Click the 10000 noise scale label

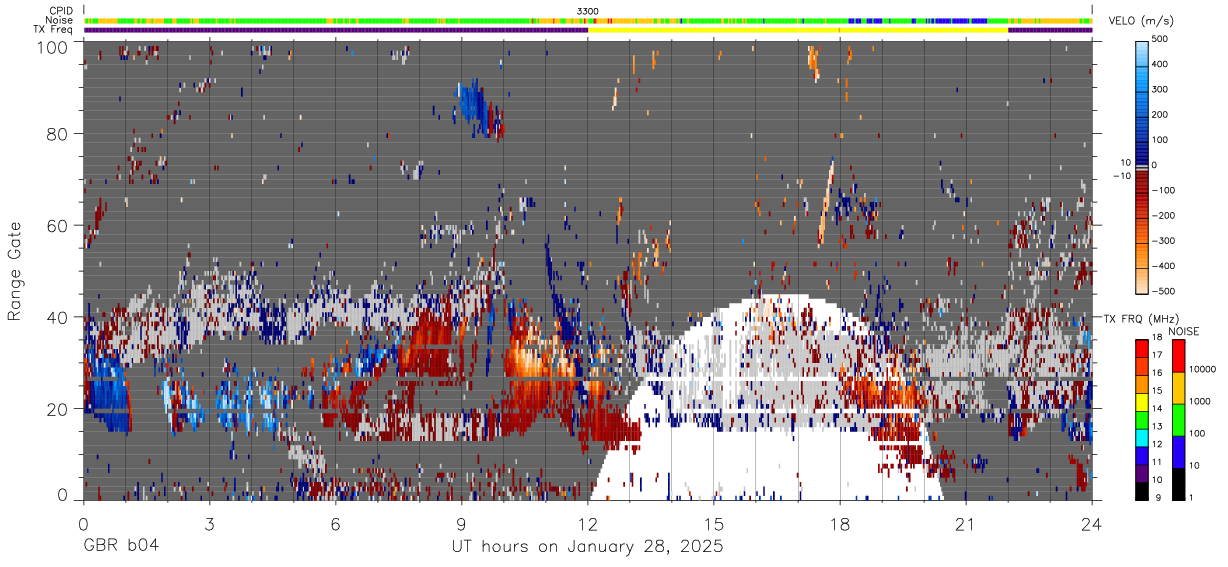[1204, 369]
